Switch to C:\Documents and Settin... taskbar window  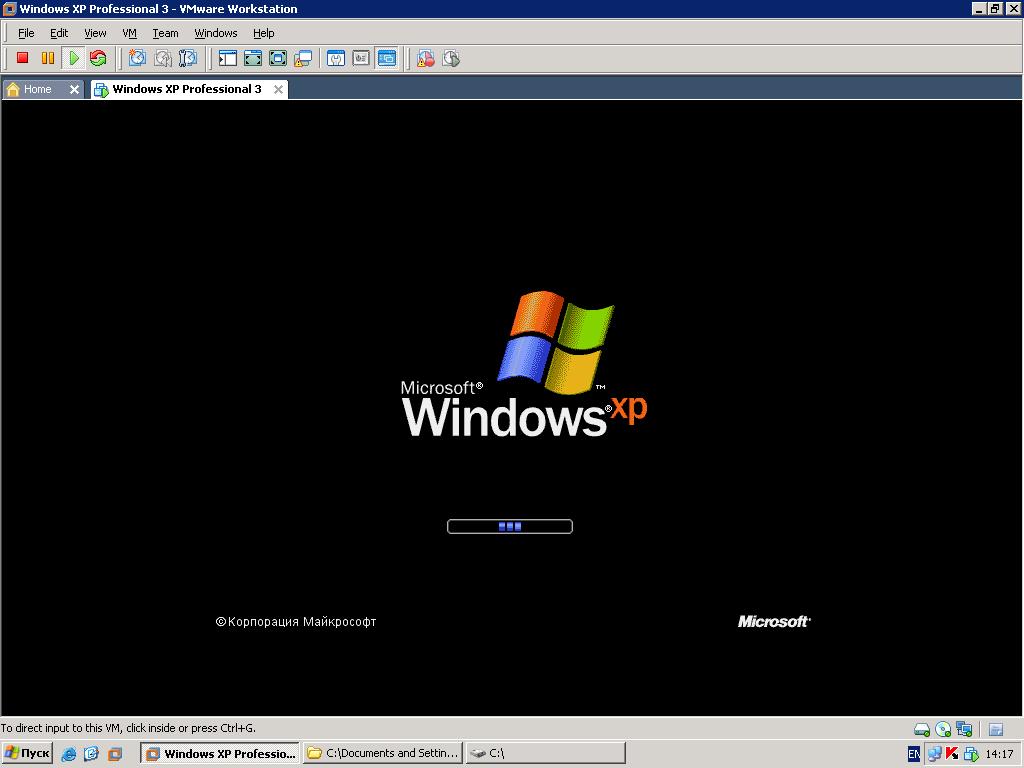[x=383, y=754]
